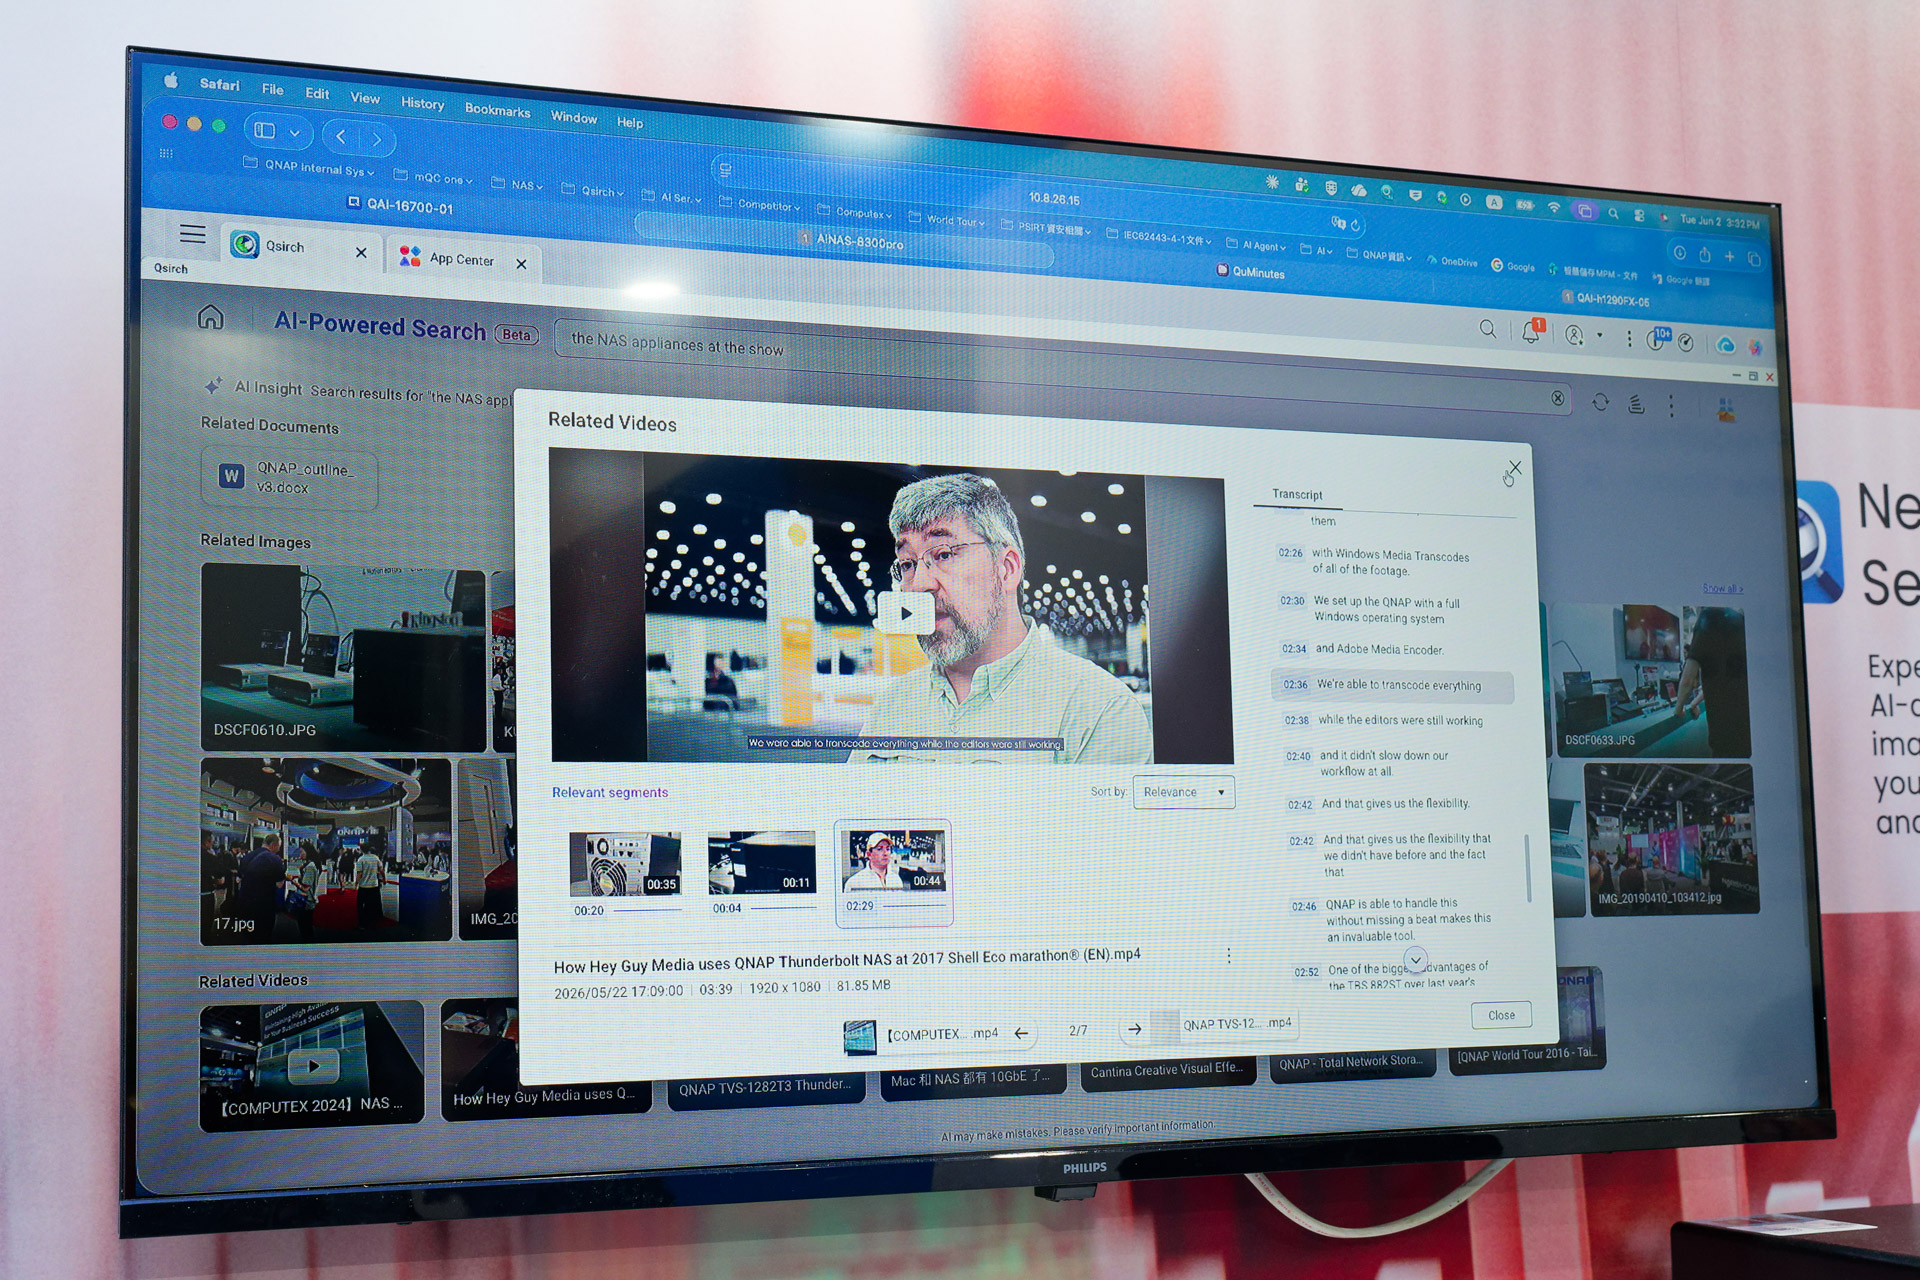1920x1280 pixels.
Task: Open the Google bookmark
Action: pos(1513,266)
